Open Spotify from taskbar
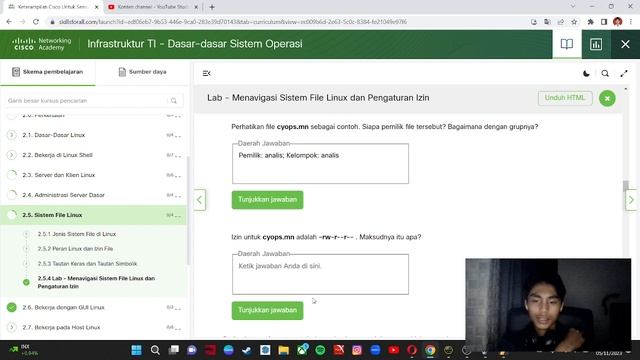 320,350
